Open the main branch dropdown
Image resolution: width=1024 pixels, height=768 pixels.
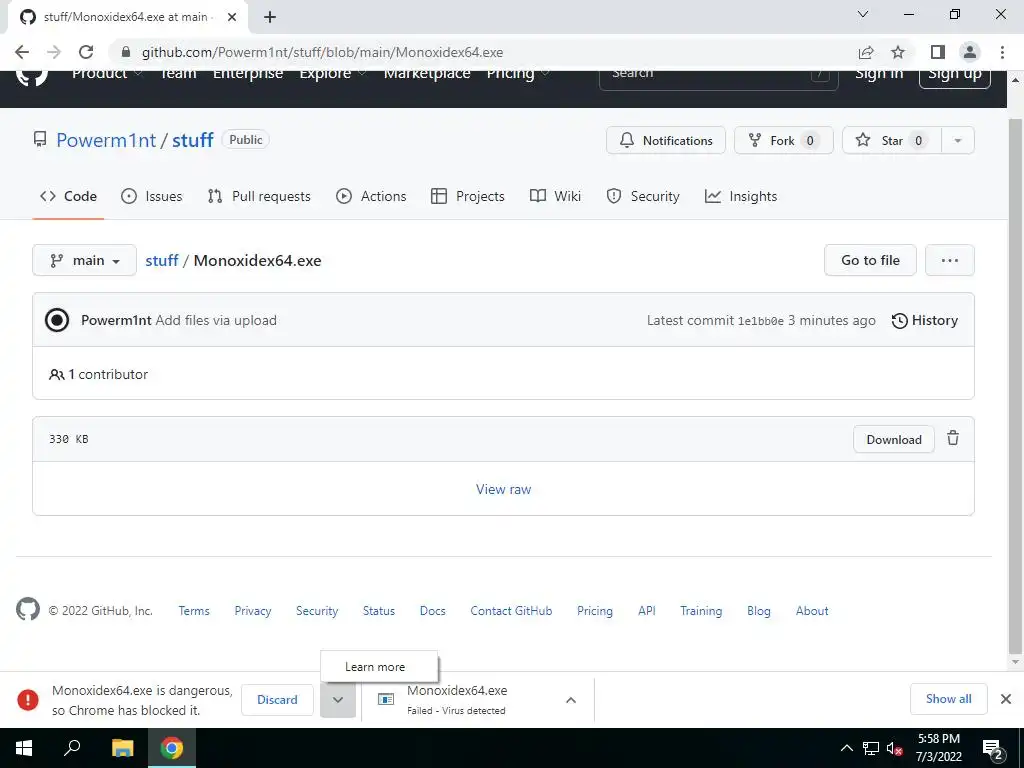click(84, 261)
